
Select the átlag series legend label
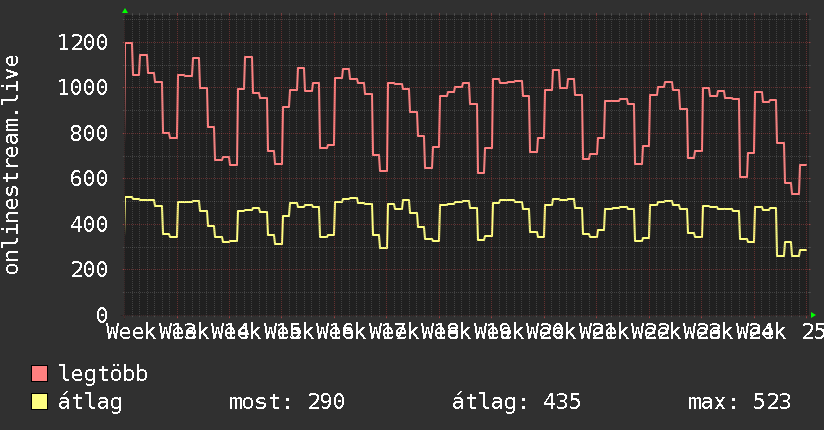pos(90,402)
